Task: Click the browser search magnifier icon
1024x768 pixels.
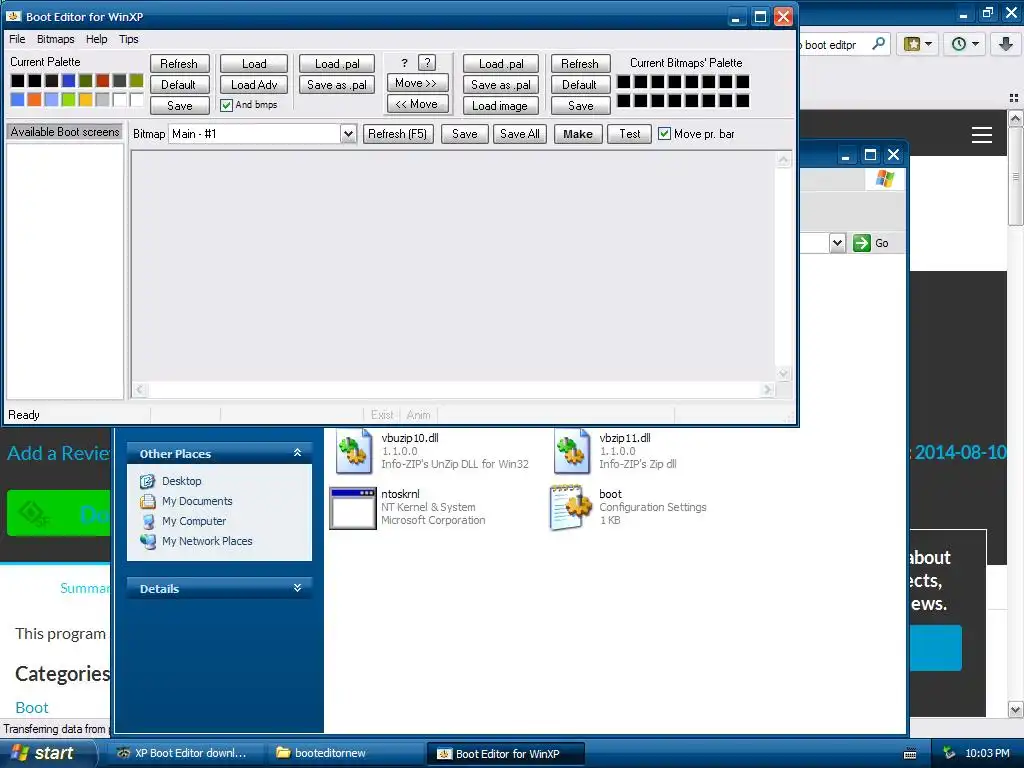Action: (879, 44)
